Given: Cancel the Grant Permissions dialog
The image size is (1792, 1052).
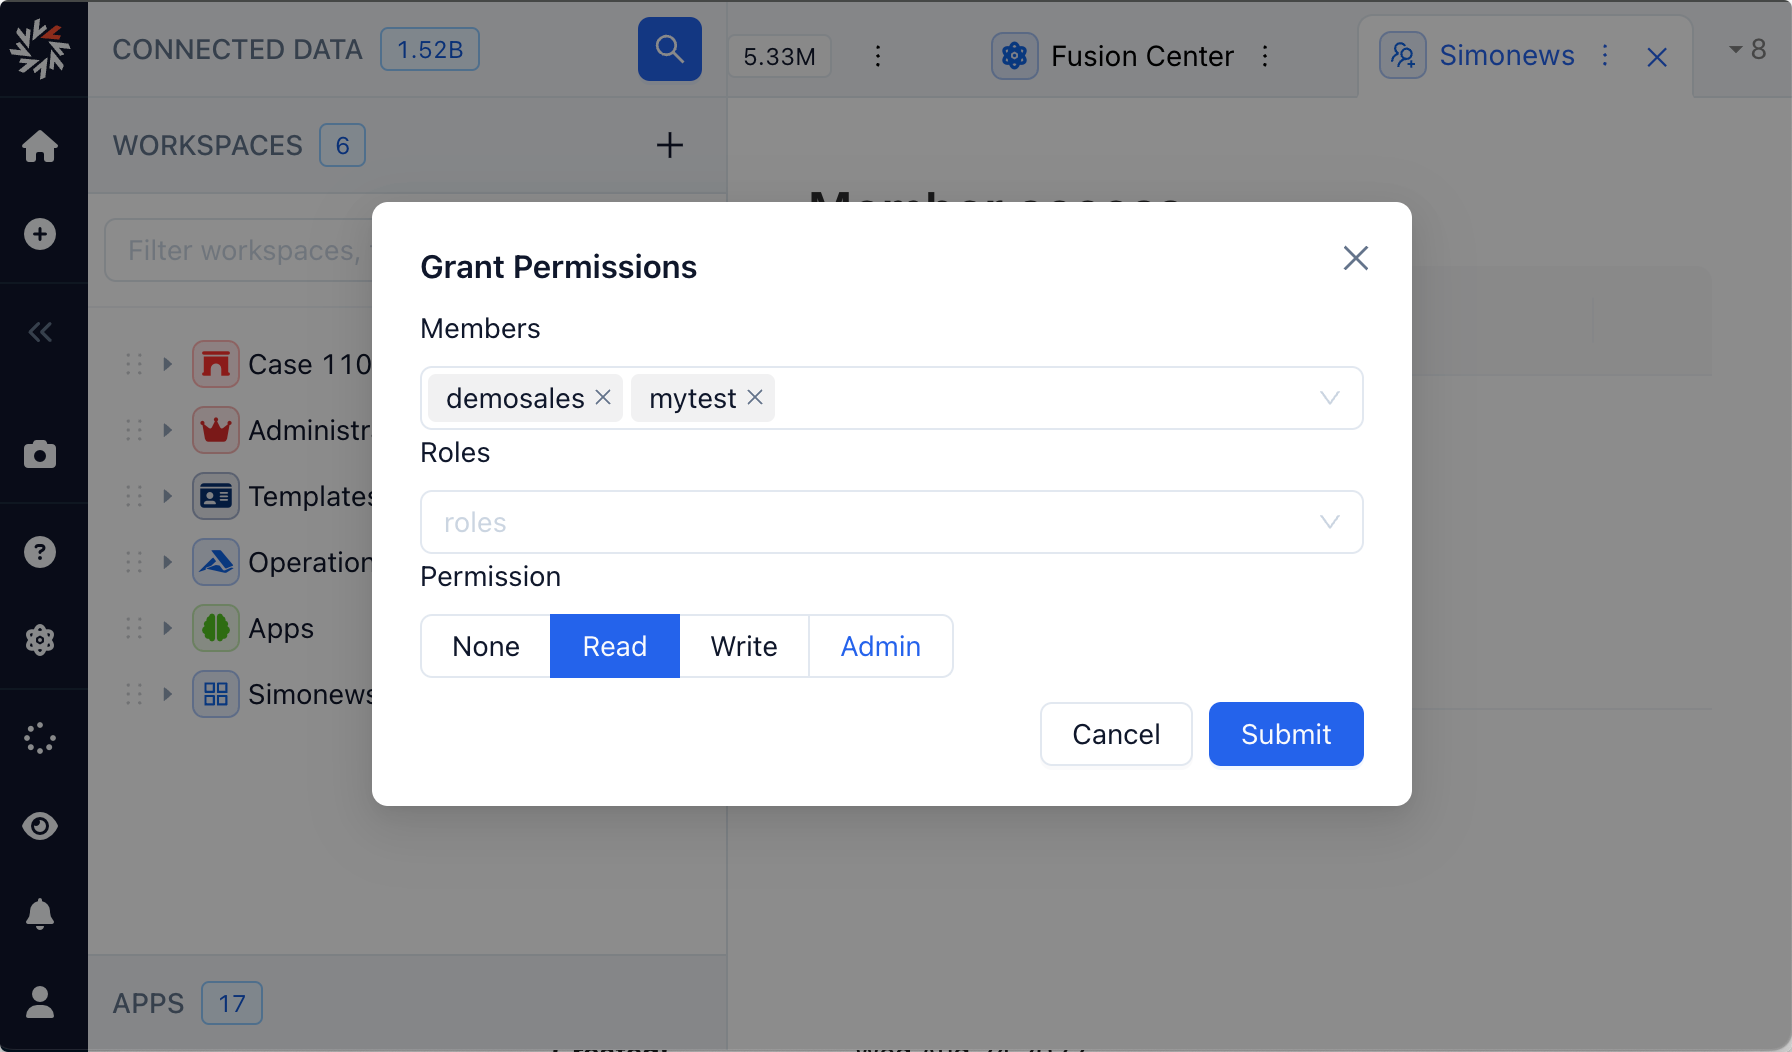Looking at the screenshot, I should (x=1116, y=734).
